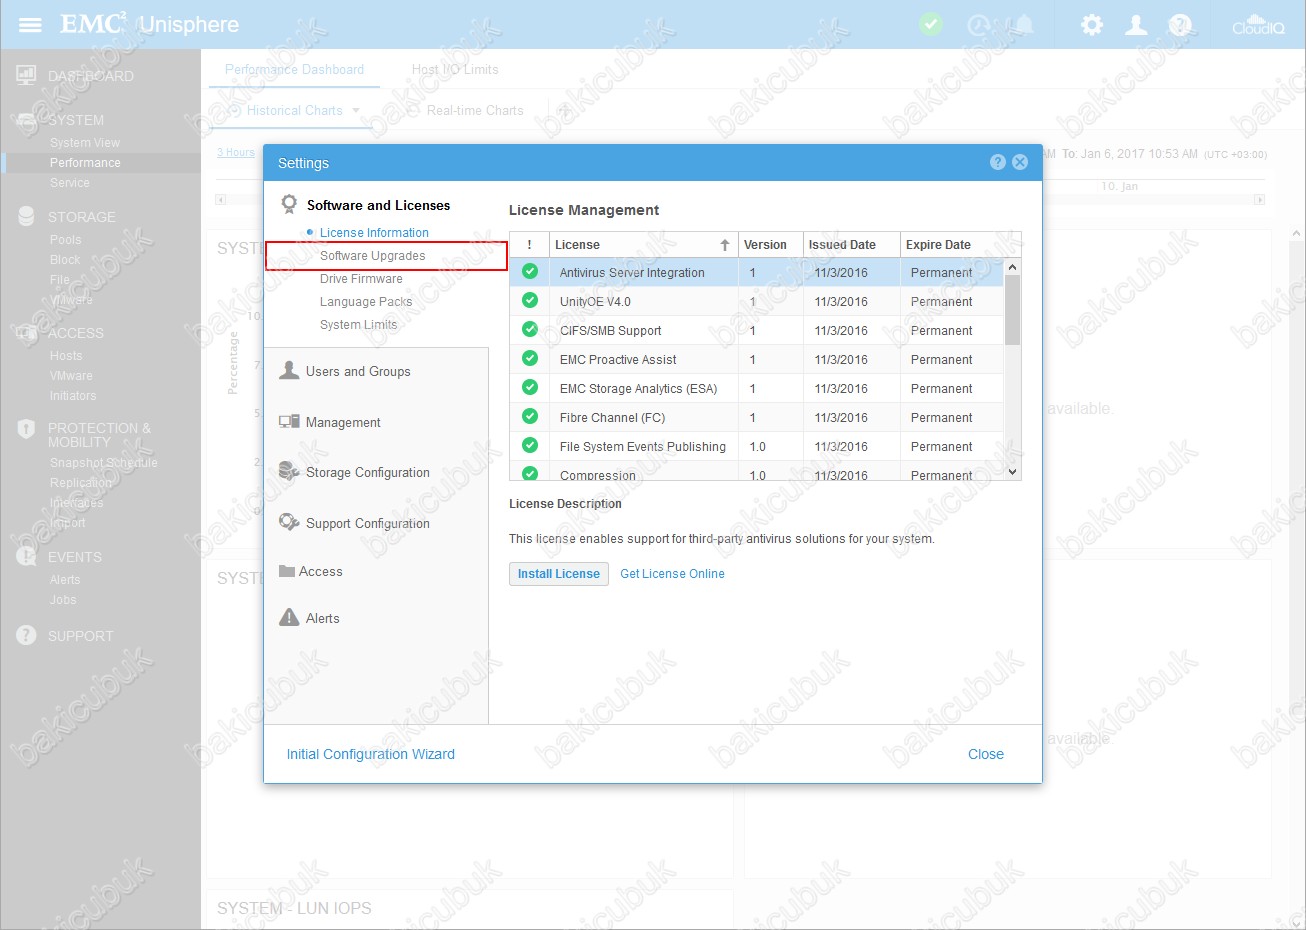Open Get License Online link

coord(672,573)
